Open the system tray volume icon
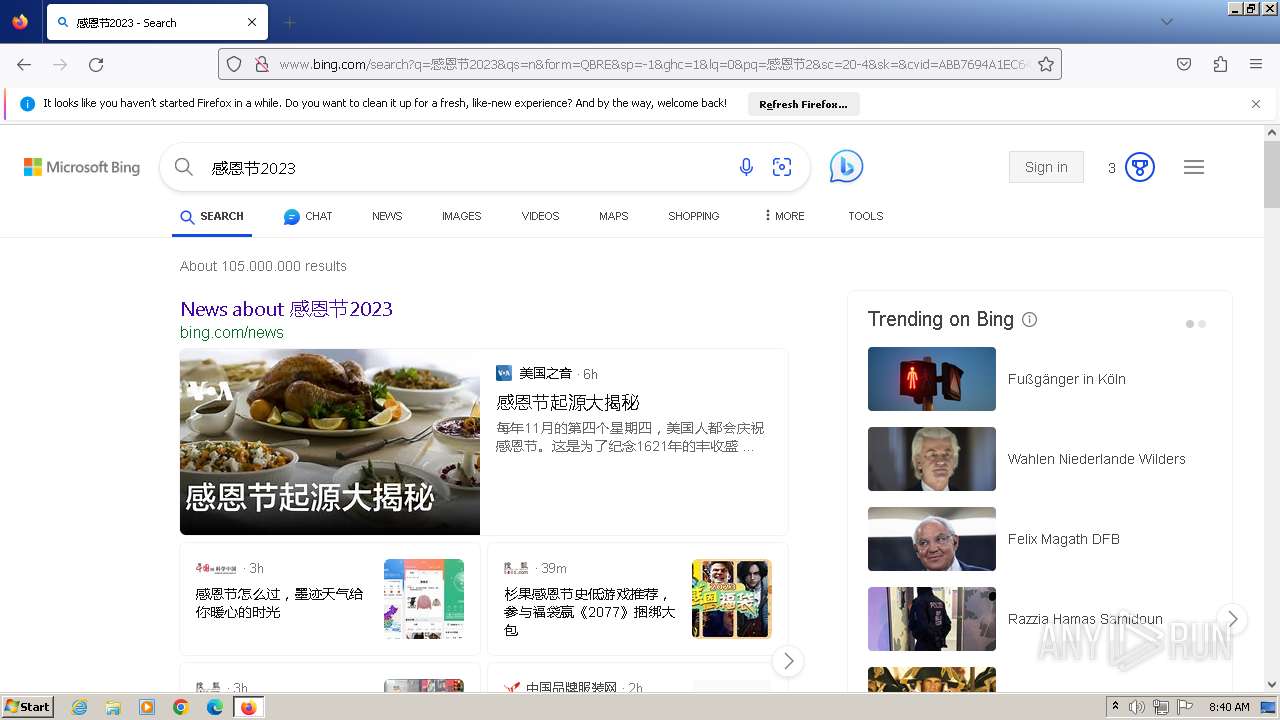Screen dimensions: 1280x720 1137,707
